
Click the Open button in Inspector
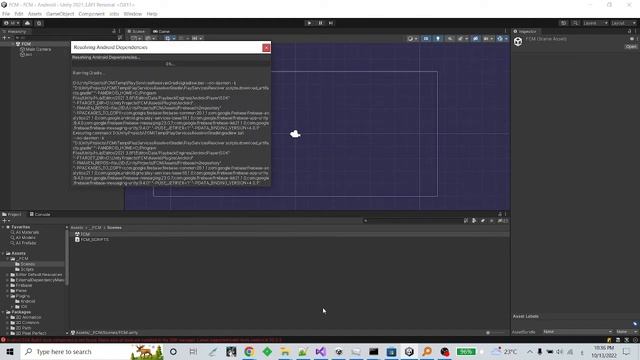631,47
